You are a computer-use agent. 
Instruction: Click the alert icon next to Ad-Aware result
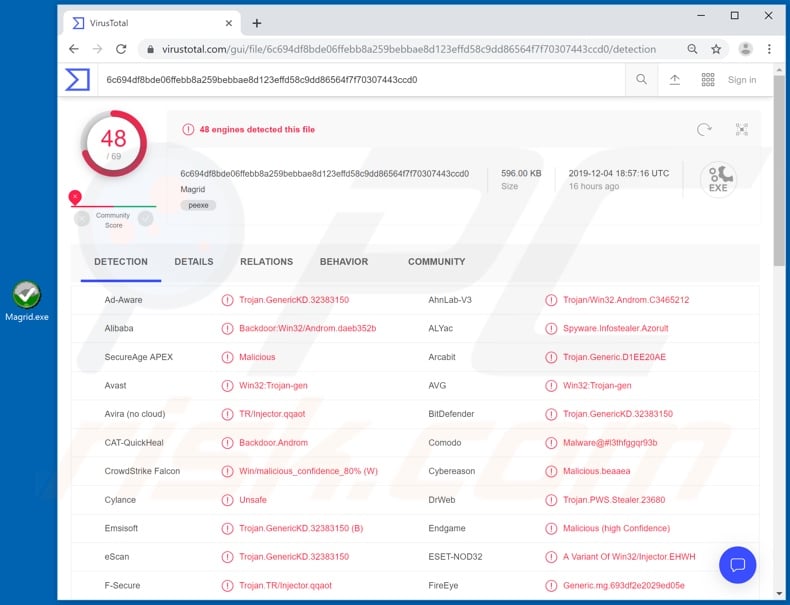[227, 300]
